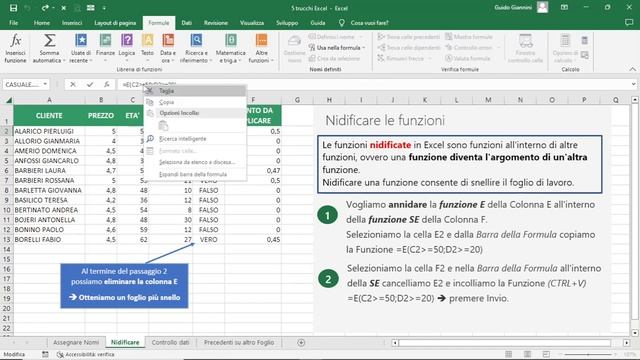
Task: Open the Testo function library
Action: pyautogui.click(x=147, y=49)
